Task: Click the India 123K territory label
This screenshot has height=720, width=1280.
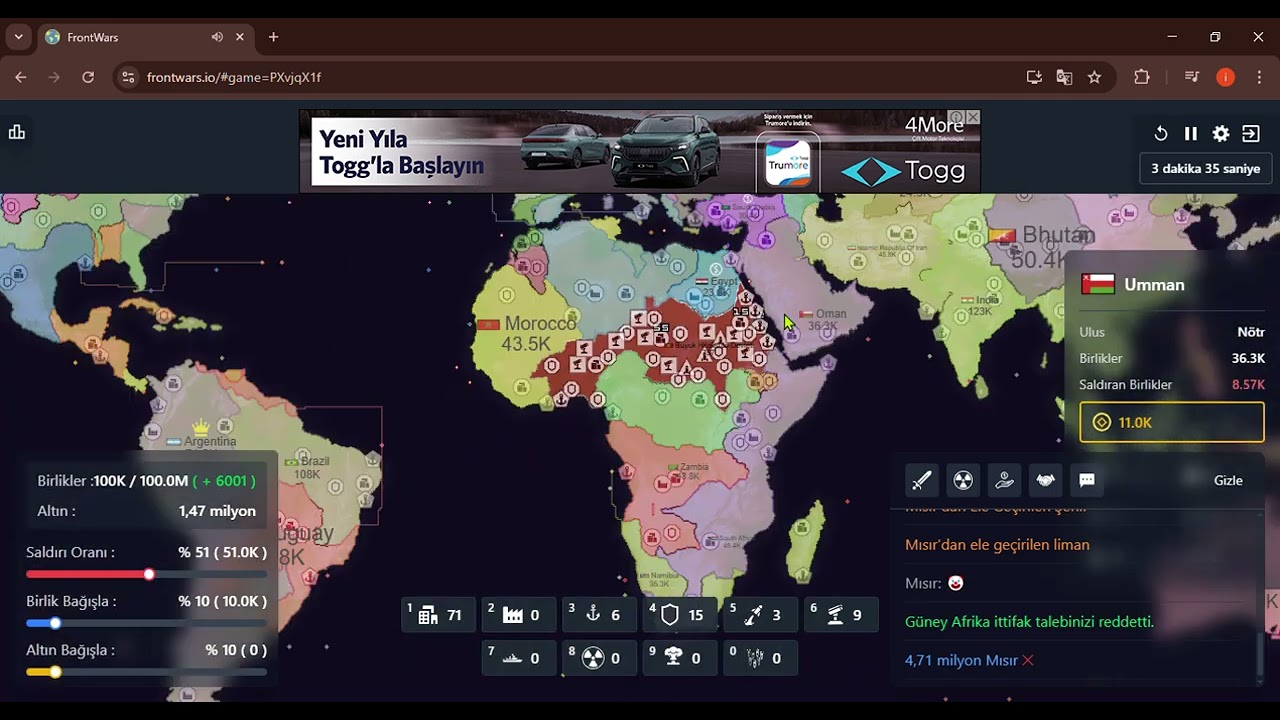Action: [x=980, y=305]
